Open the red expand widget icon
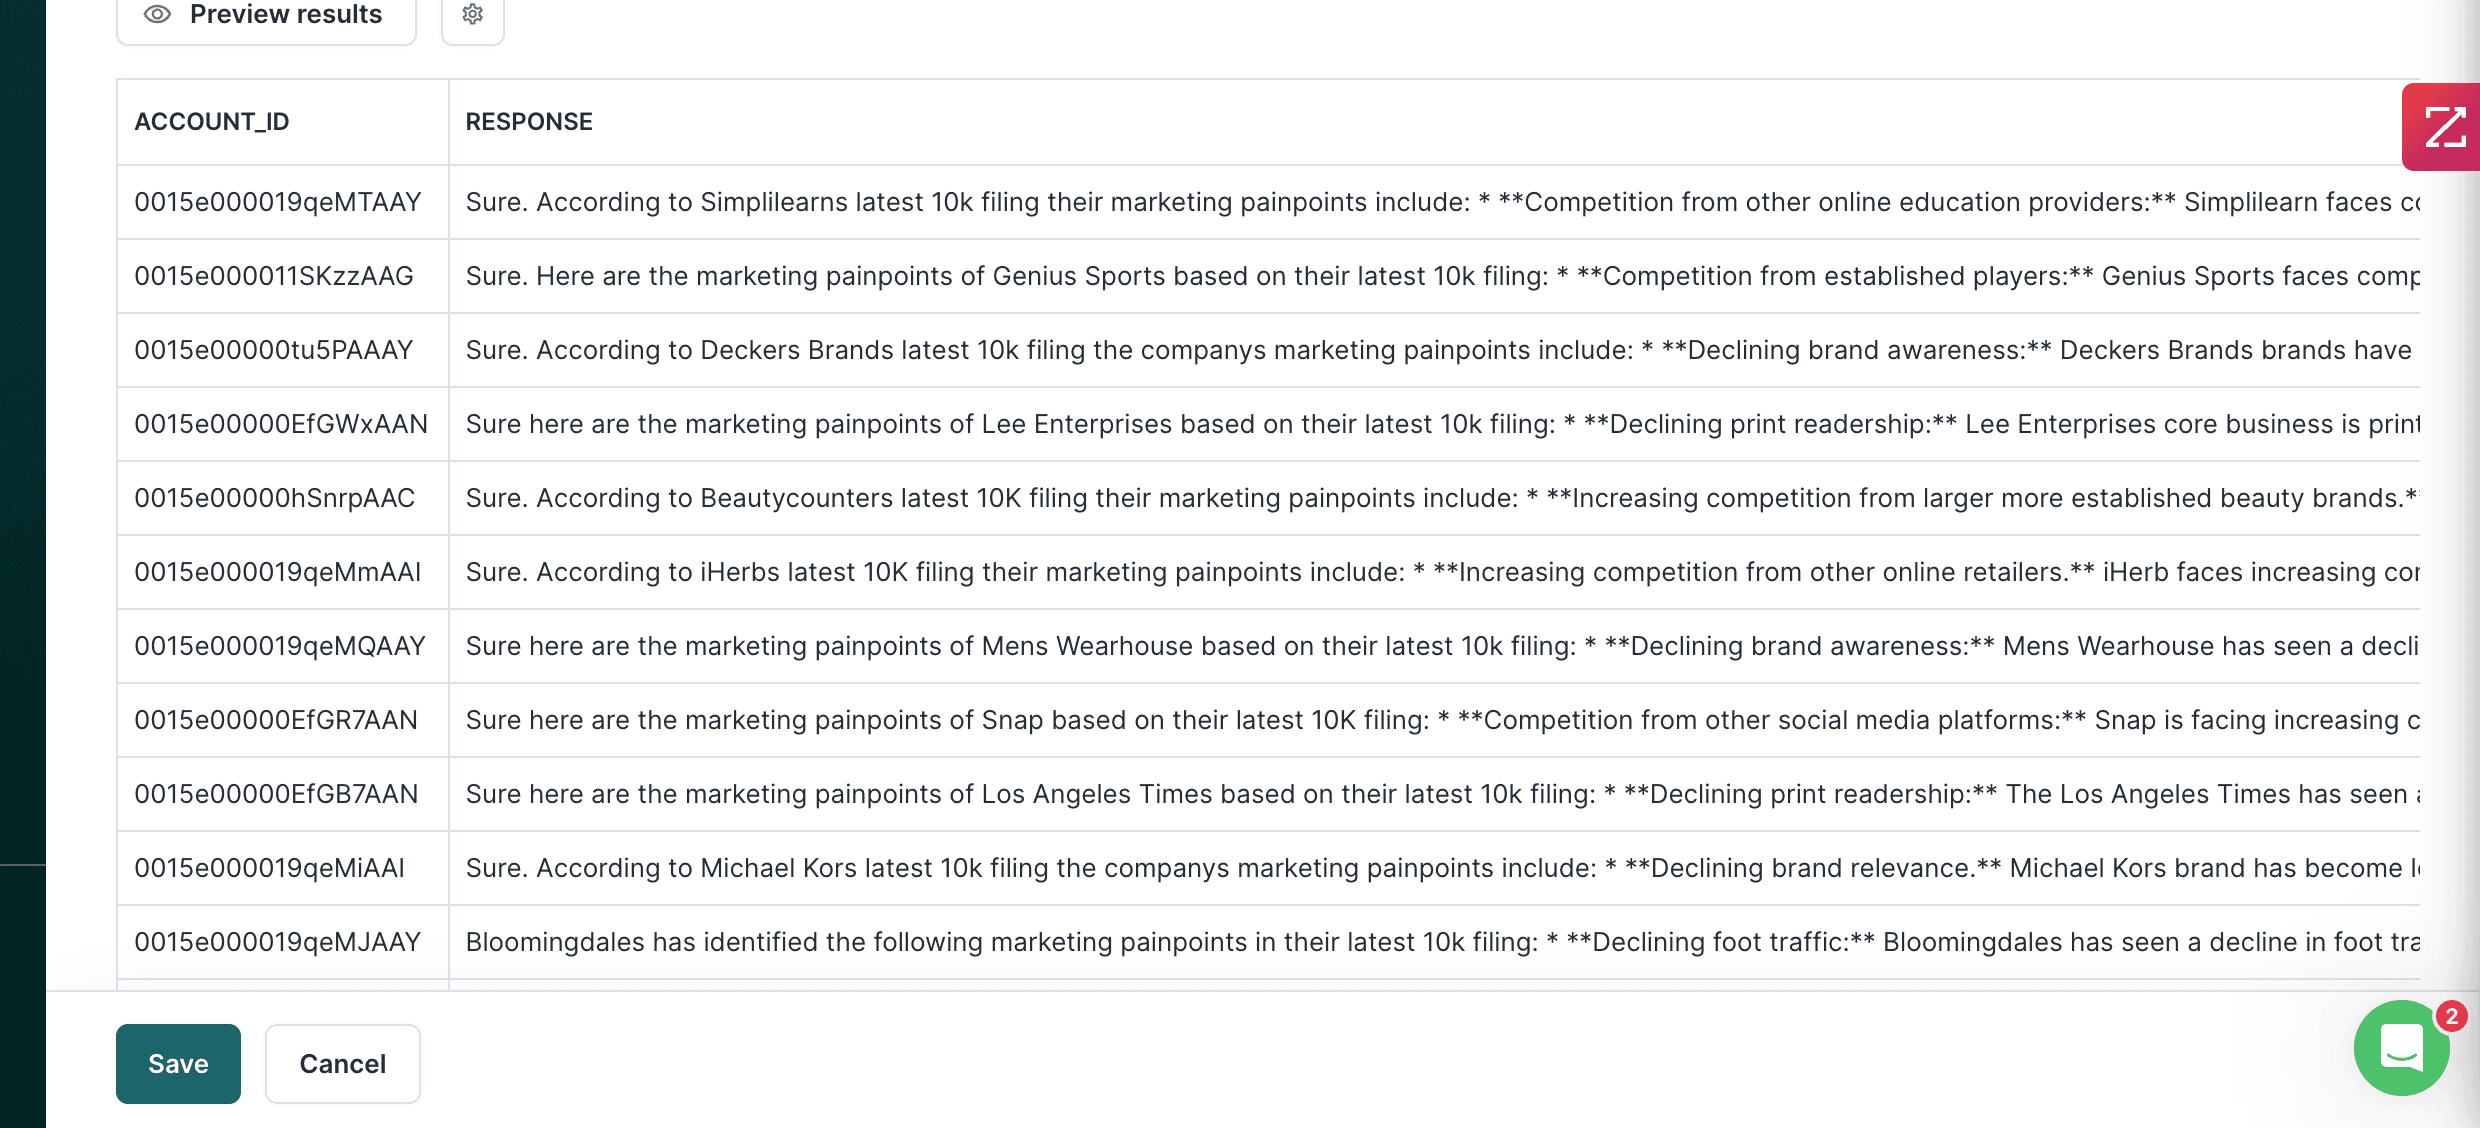This screenshot has height=1128, width=2480. [2443, 128]
